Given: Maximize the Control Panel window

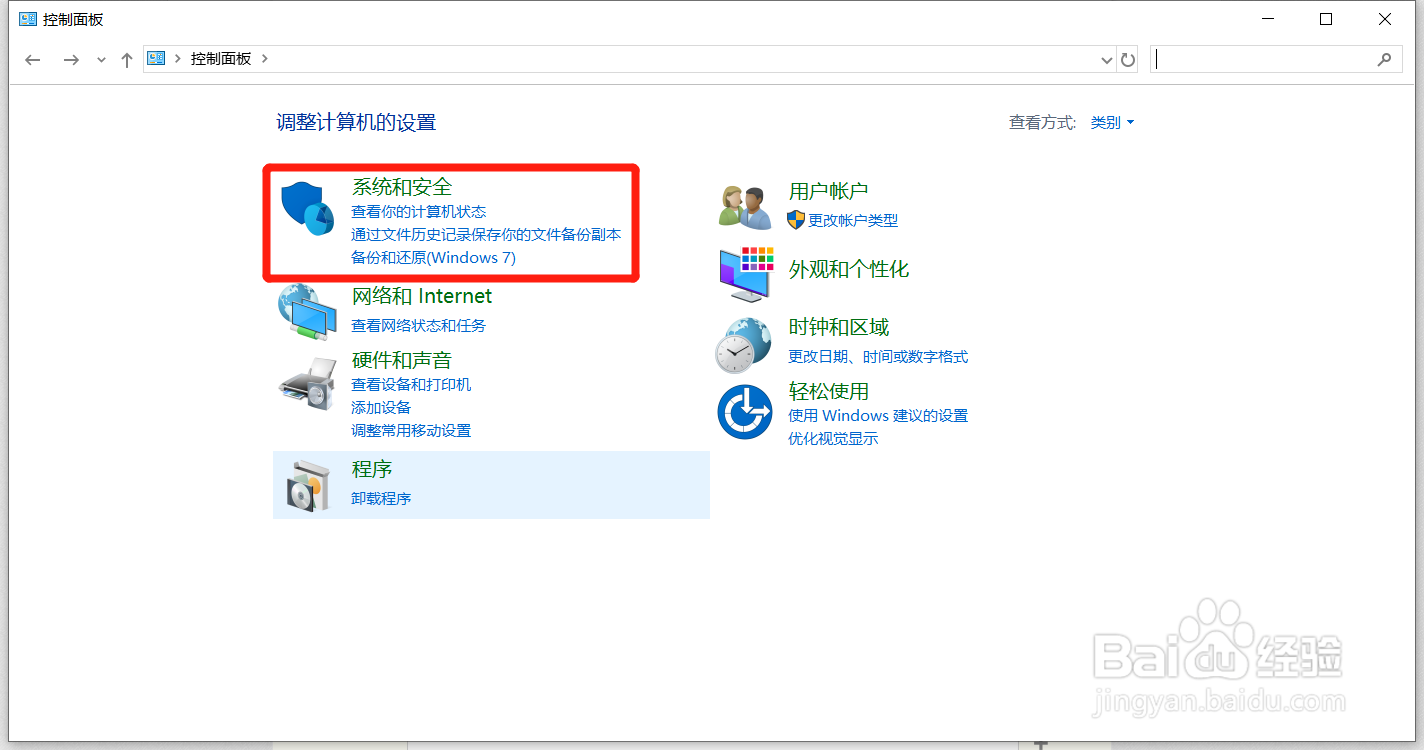Looking at the screenshot, I should [1326, 19].
